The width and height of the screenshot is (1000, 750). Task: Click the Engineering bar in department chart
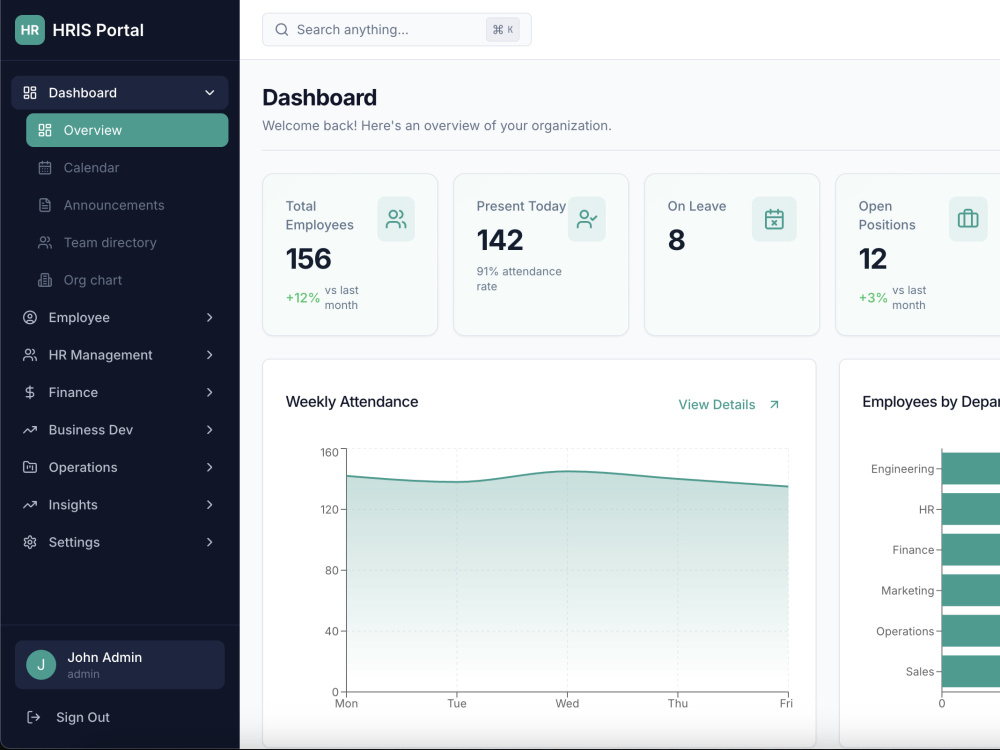point(971,469)
